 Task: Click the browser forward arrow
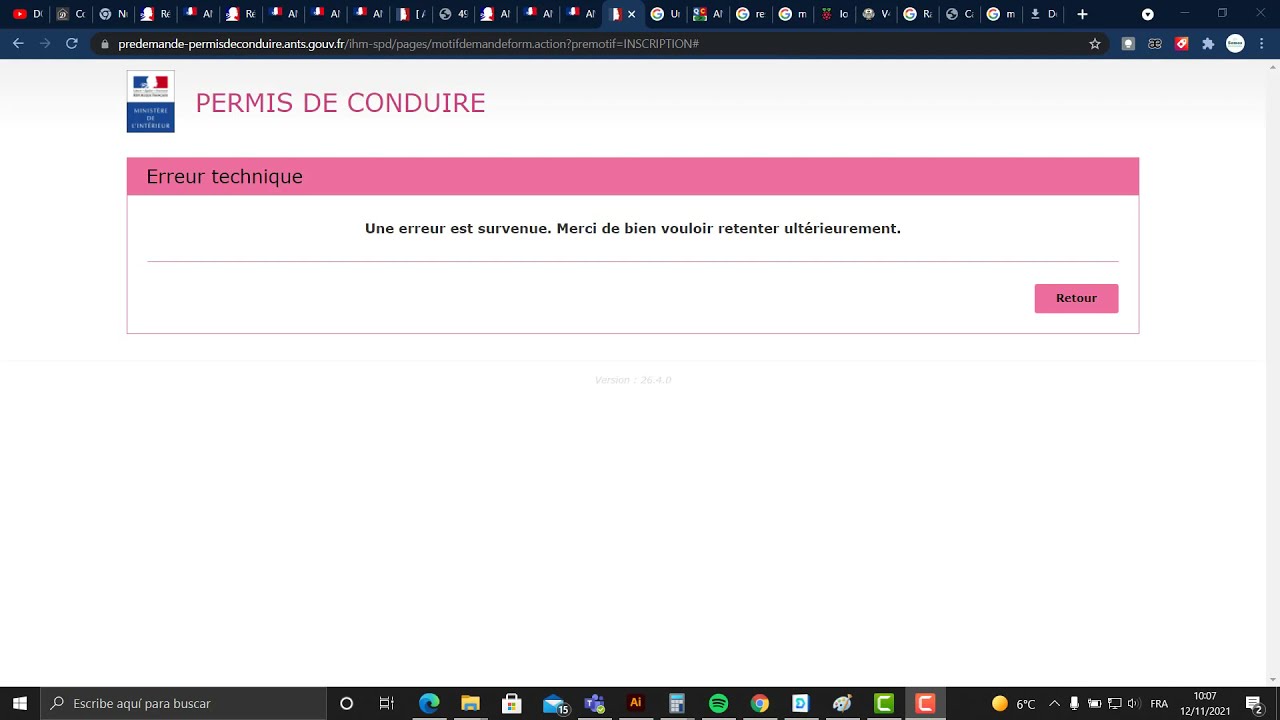[44, 44]
